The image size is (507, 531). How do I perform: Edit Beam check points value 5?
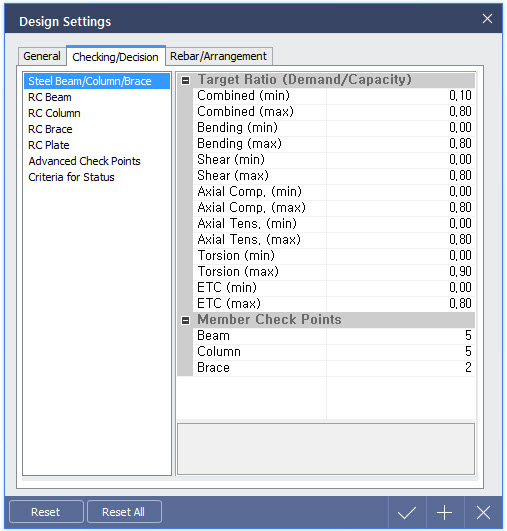(x=401, y=336)
